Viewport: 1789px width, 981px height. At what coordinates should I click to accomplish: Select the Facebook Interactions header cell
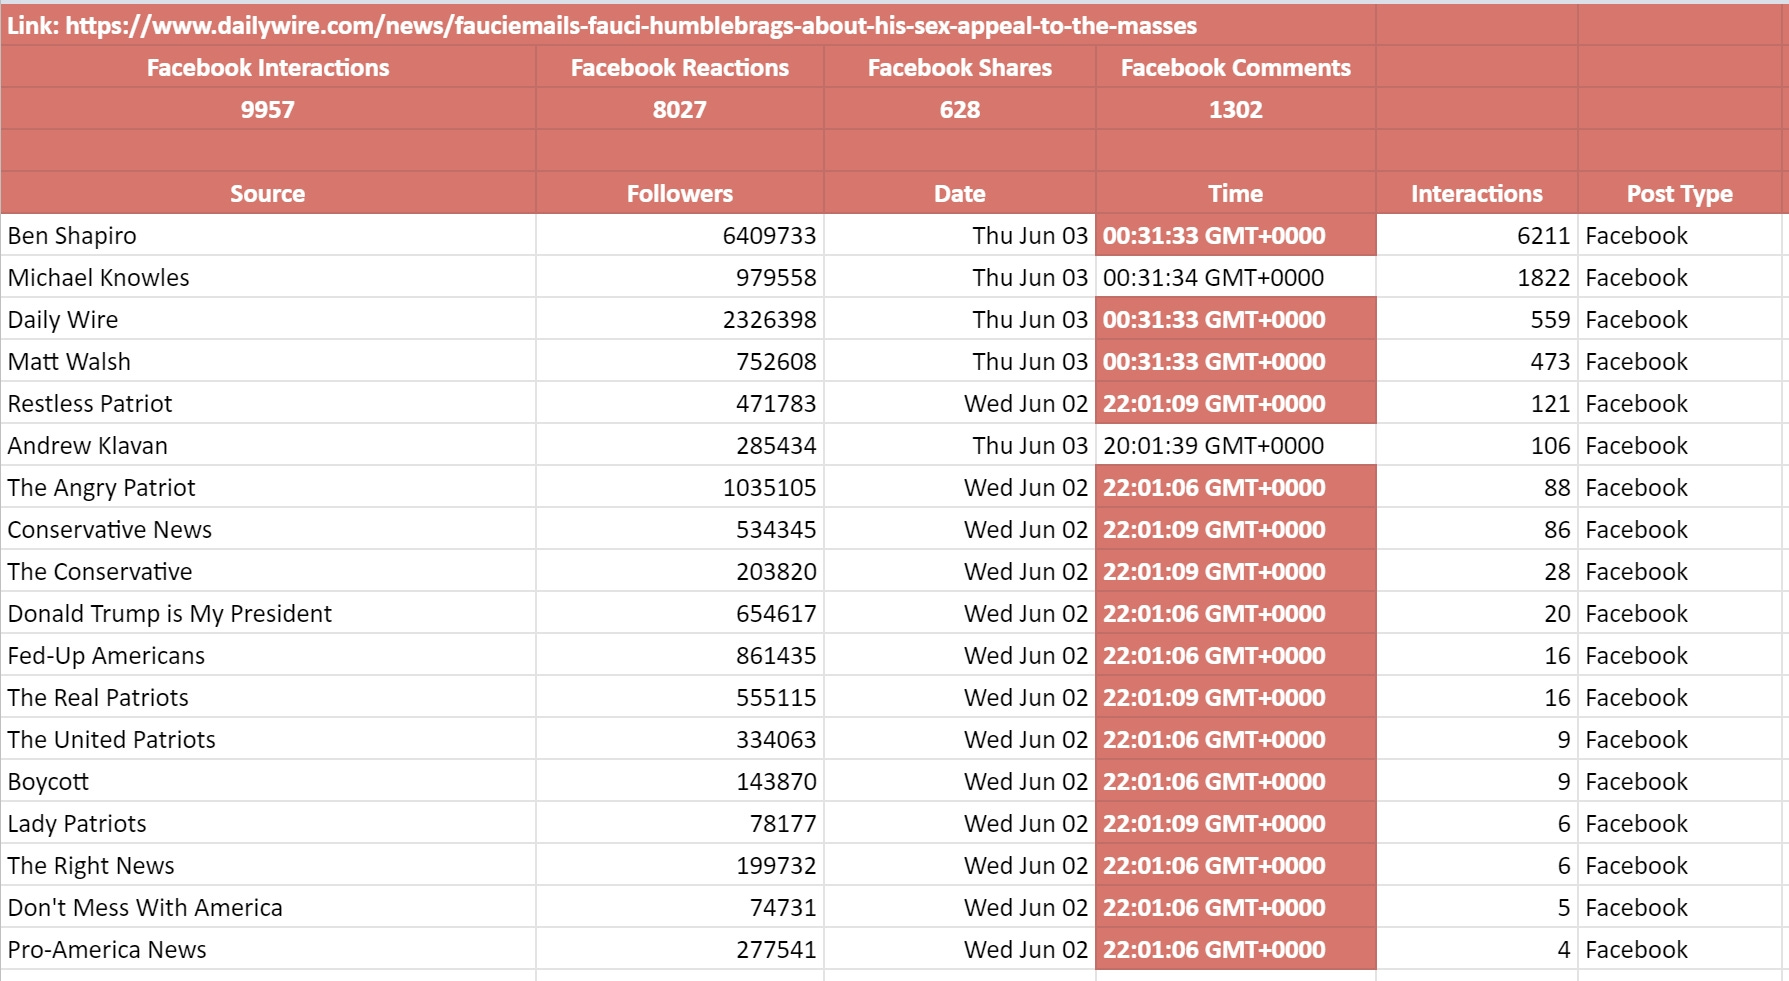click(268, 67)
